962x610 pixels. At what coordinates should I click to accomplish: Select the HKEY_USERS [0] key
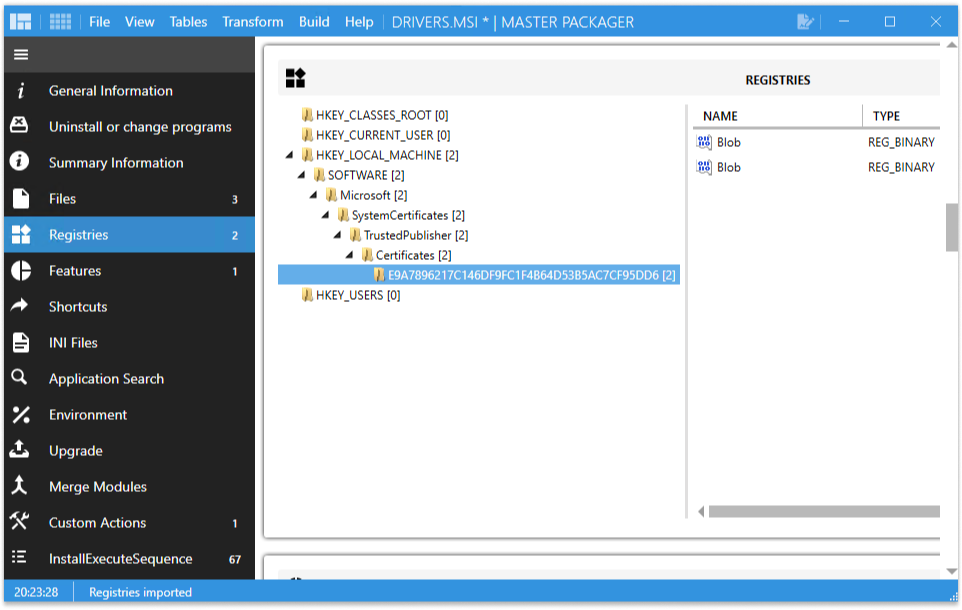[x=358, y=295]
